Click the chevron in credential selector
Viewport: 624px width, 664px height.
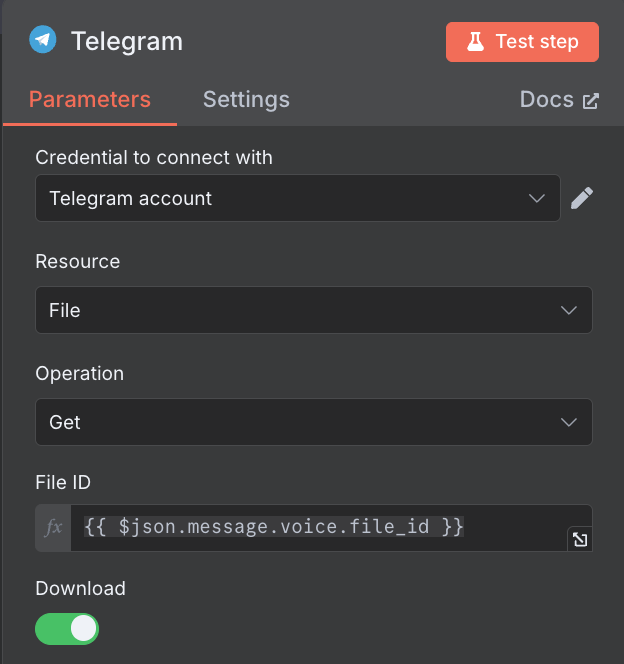(x=537, y=198)
